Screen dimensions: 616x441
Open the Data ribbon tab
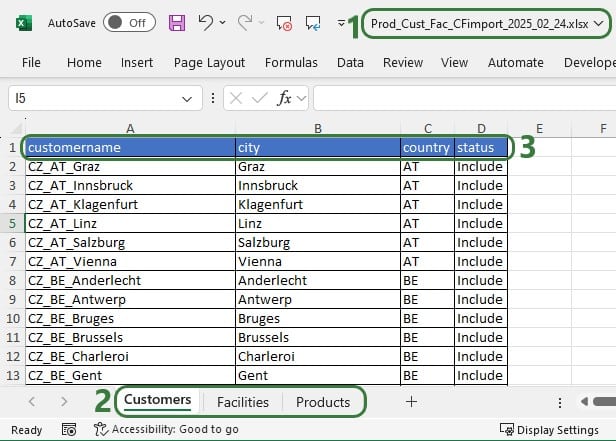(350, 62)
